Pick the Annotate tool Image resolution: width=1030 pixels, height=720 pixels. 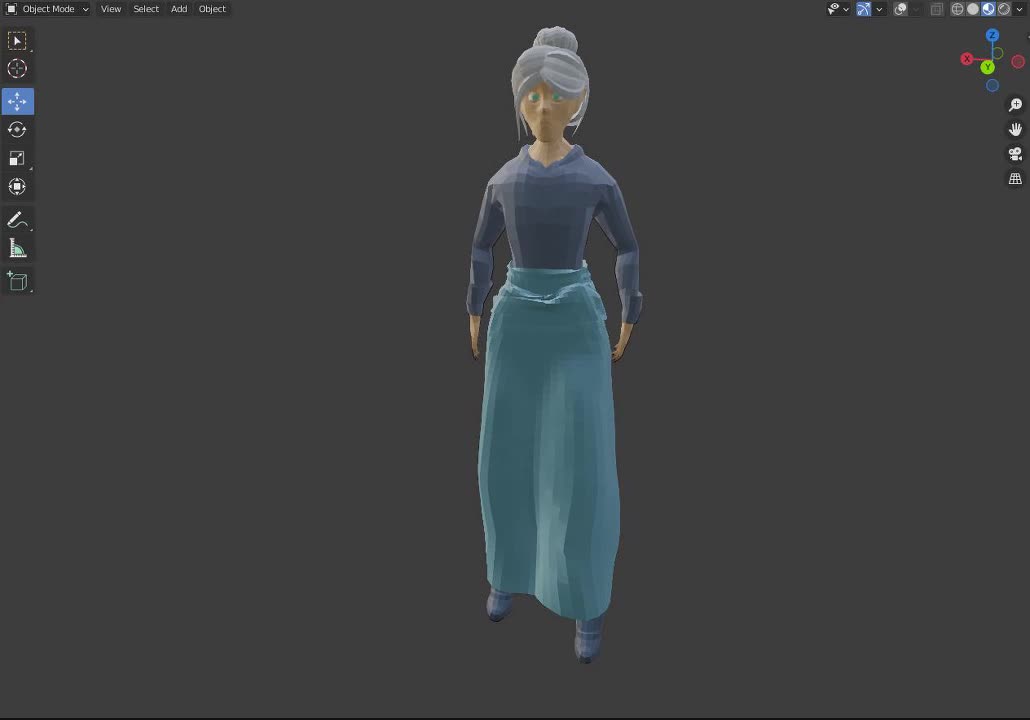tap(17, 219)
